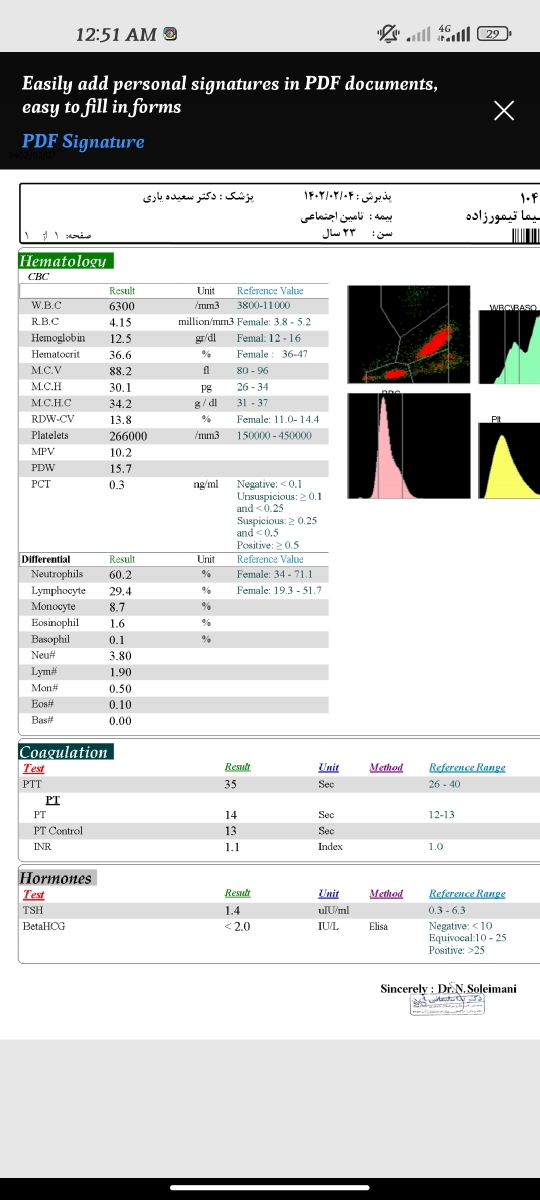Tap the Hemoglobin result 12.5
Image resolution: width=540 pixels, height=1200 pixels.
click(120, 338)
